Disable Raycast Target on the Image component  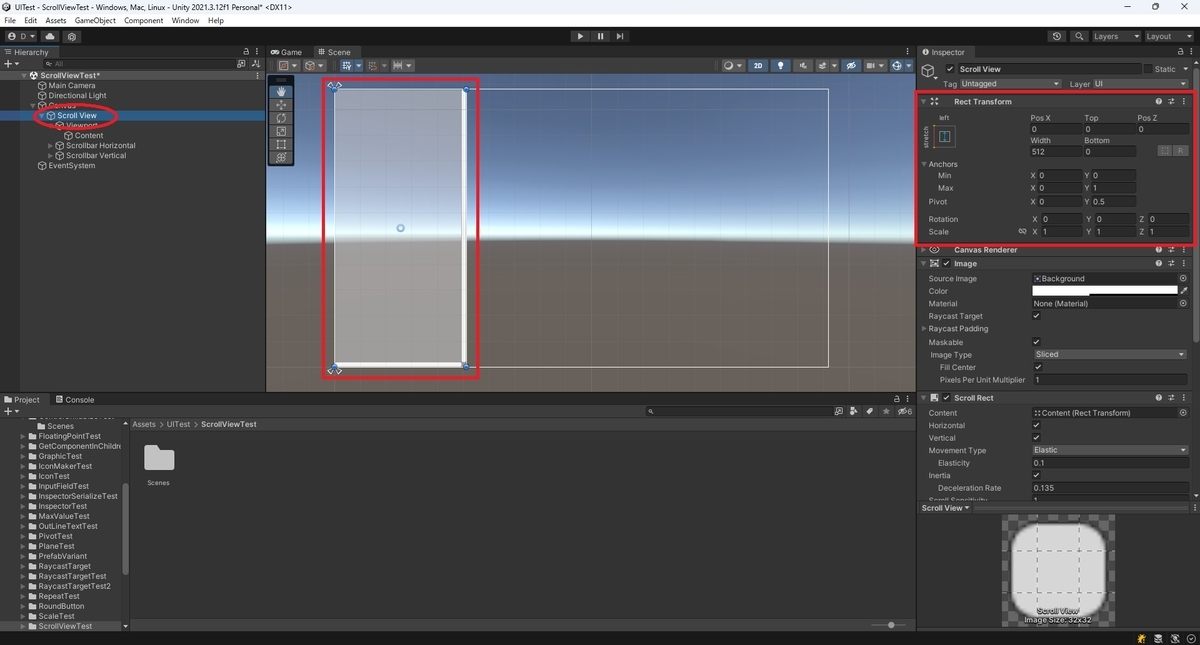[x=1037, y=316]
